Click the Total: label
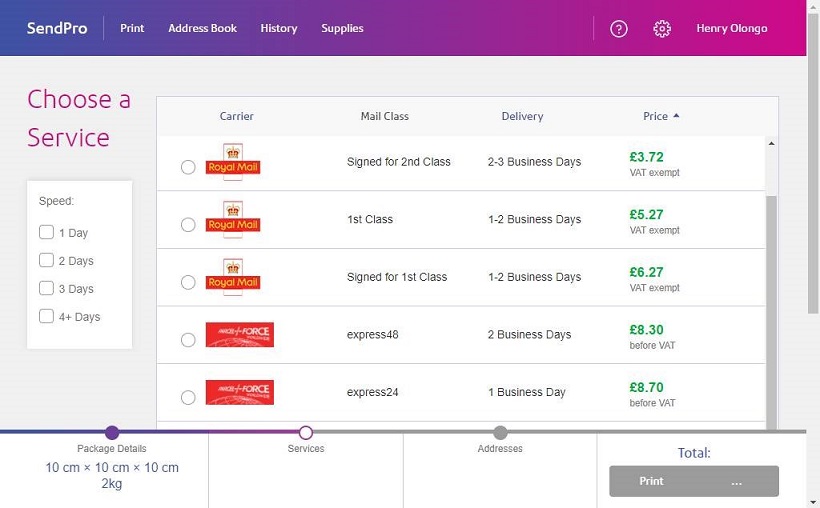The height and width of the screenshot is (508, 820). coord(694,453)
